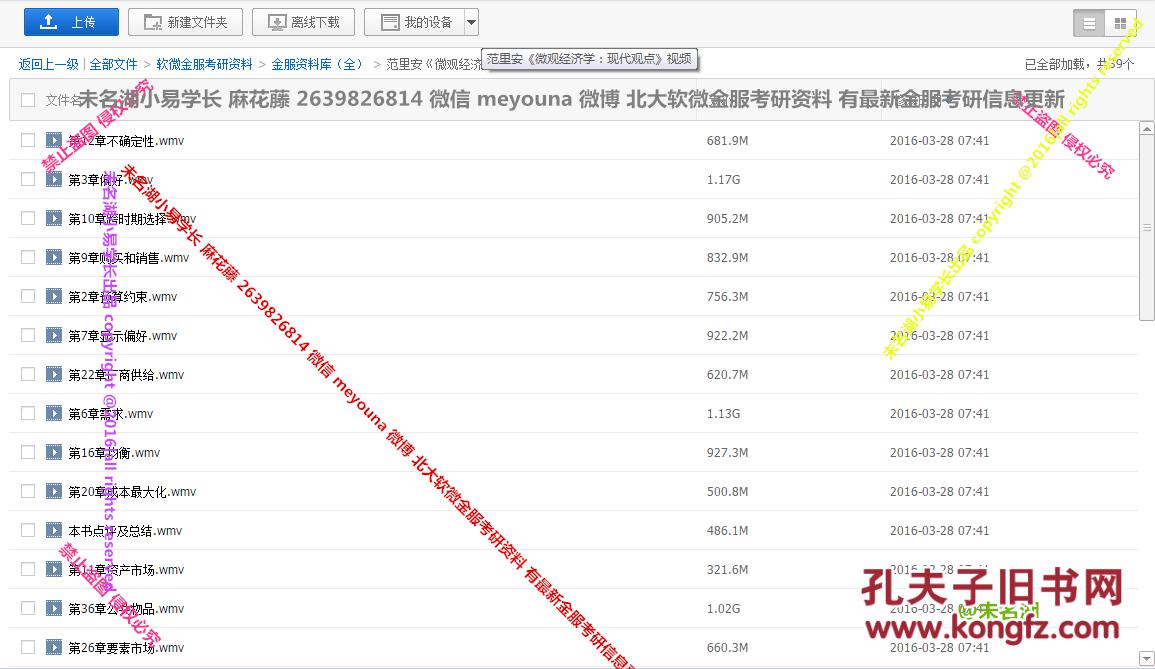Click video icon of 第9章购买和销售.wmv
This screenshot has width=1155, height=669.
coord(54,257)
